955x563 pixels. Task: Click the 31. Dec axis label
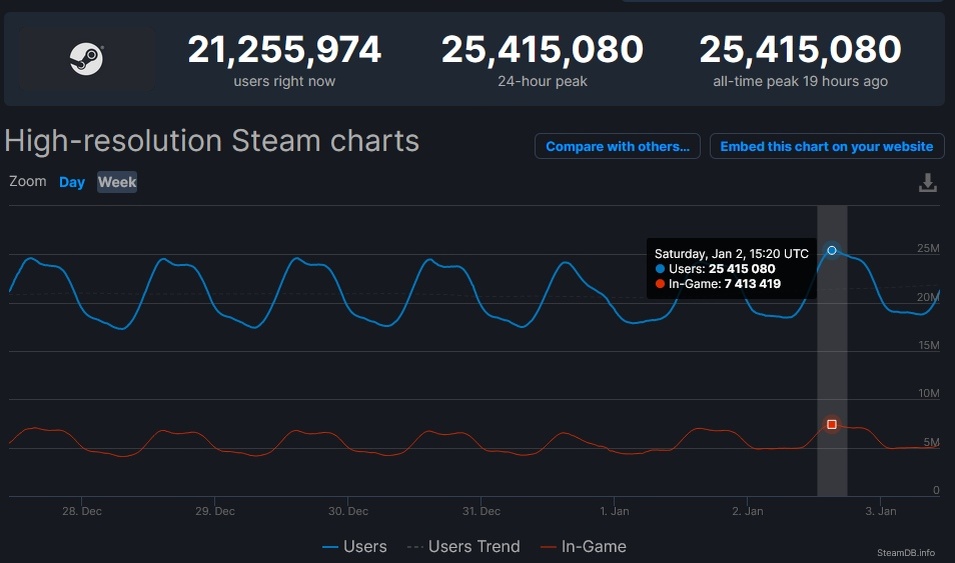481,511
